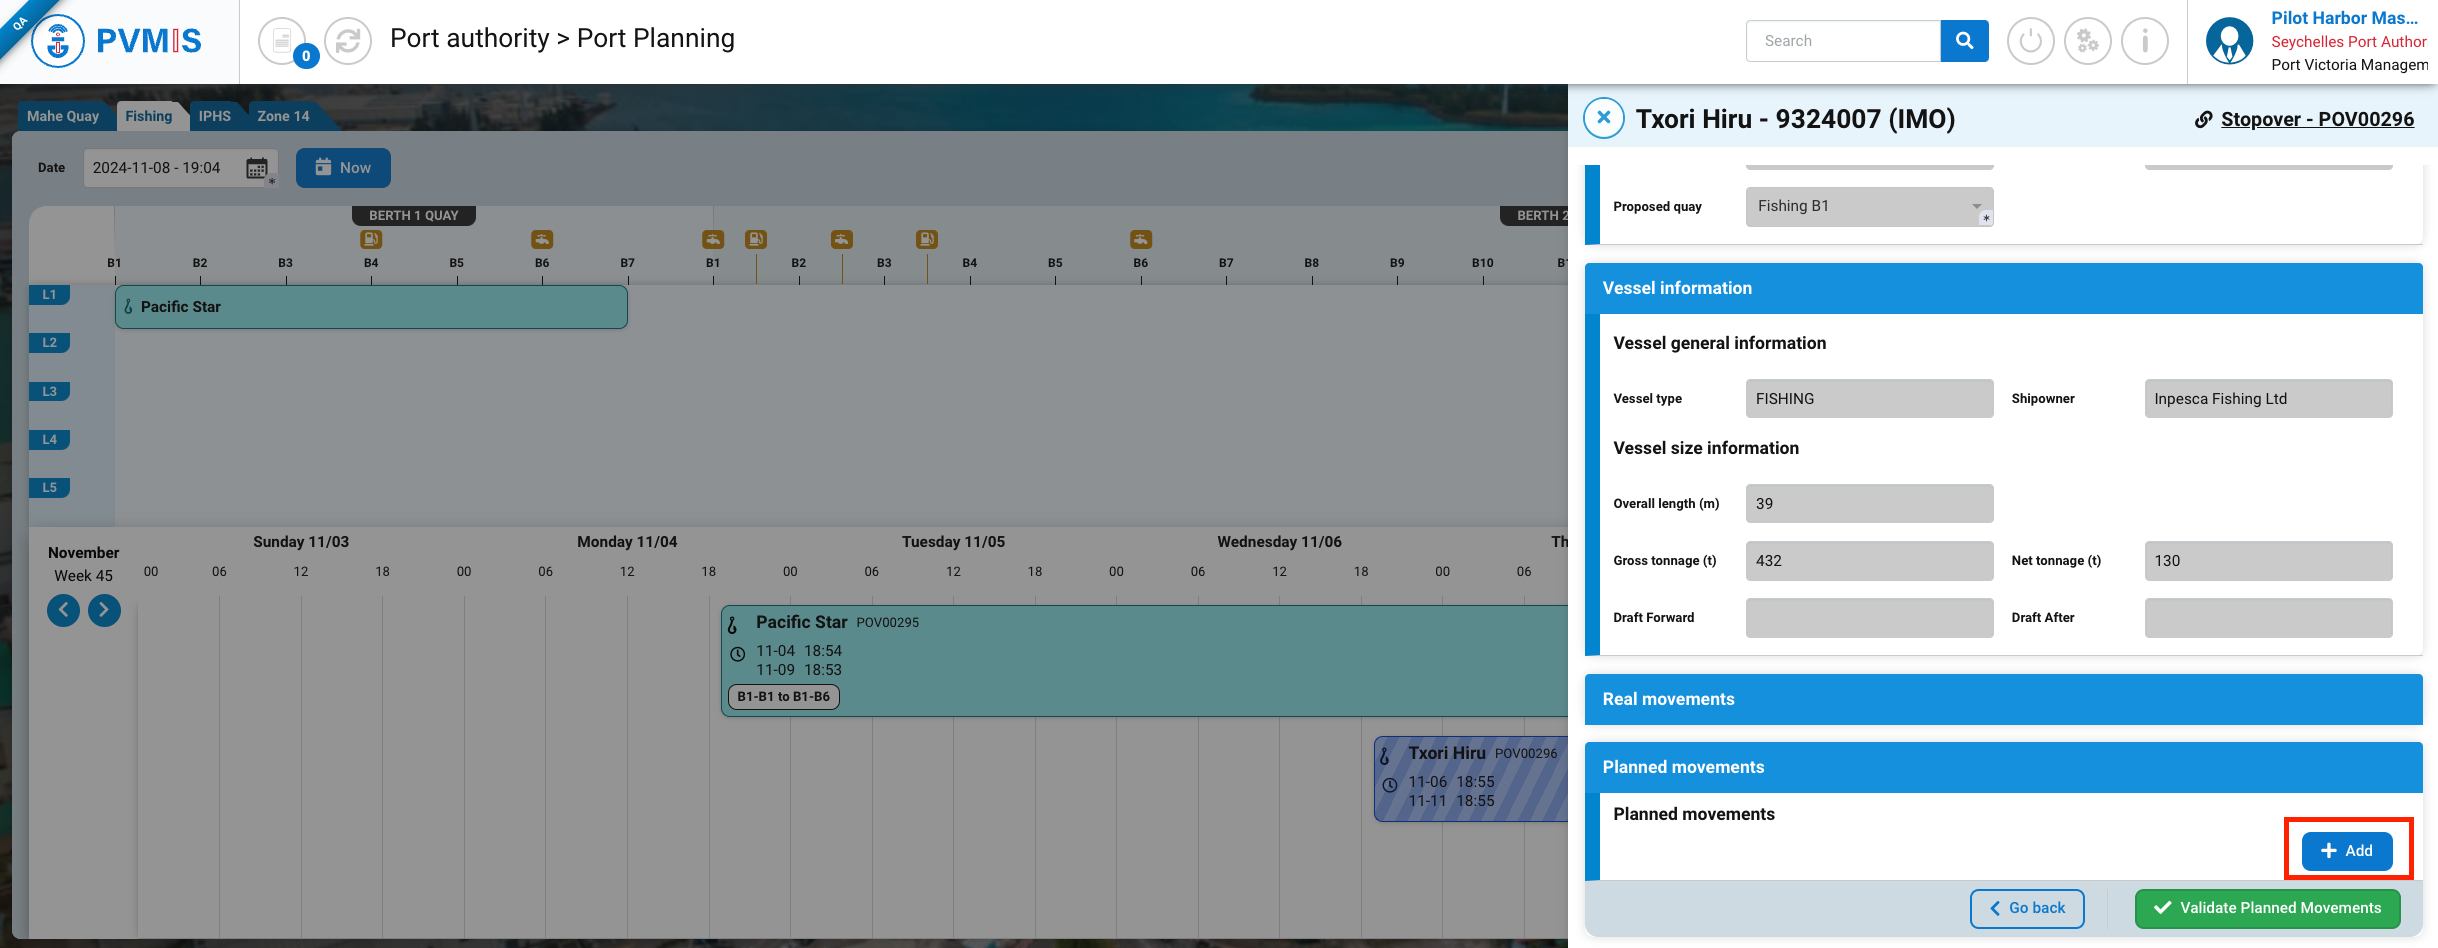The width and height of the screenshot is (2438, 948).
Task: Advance to next week arrow
Action: click(x=104, y=610)
